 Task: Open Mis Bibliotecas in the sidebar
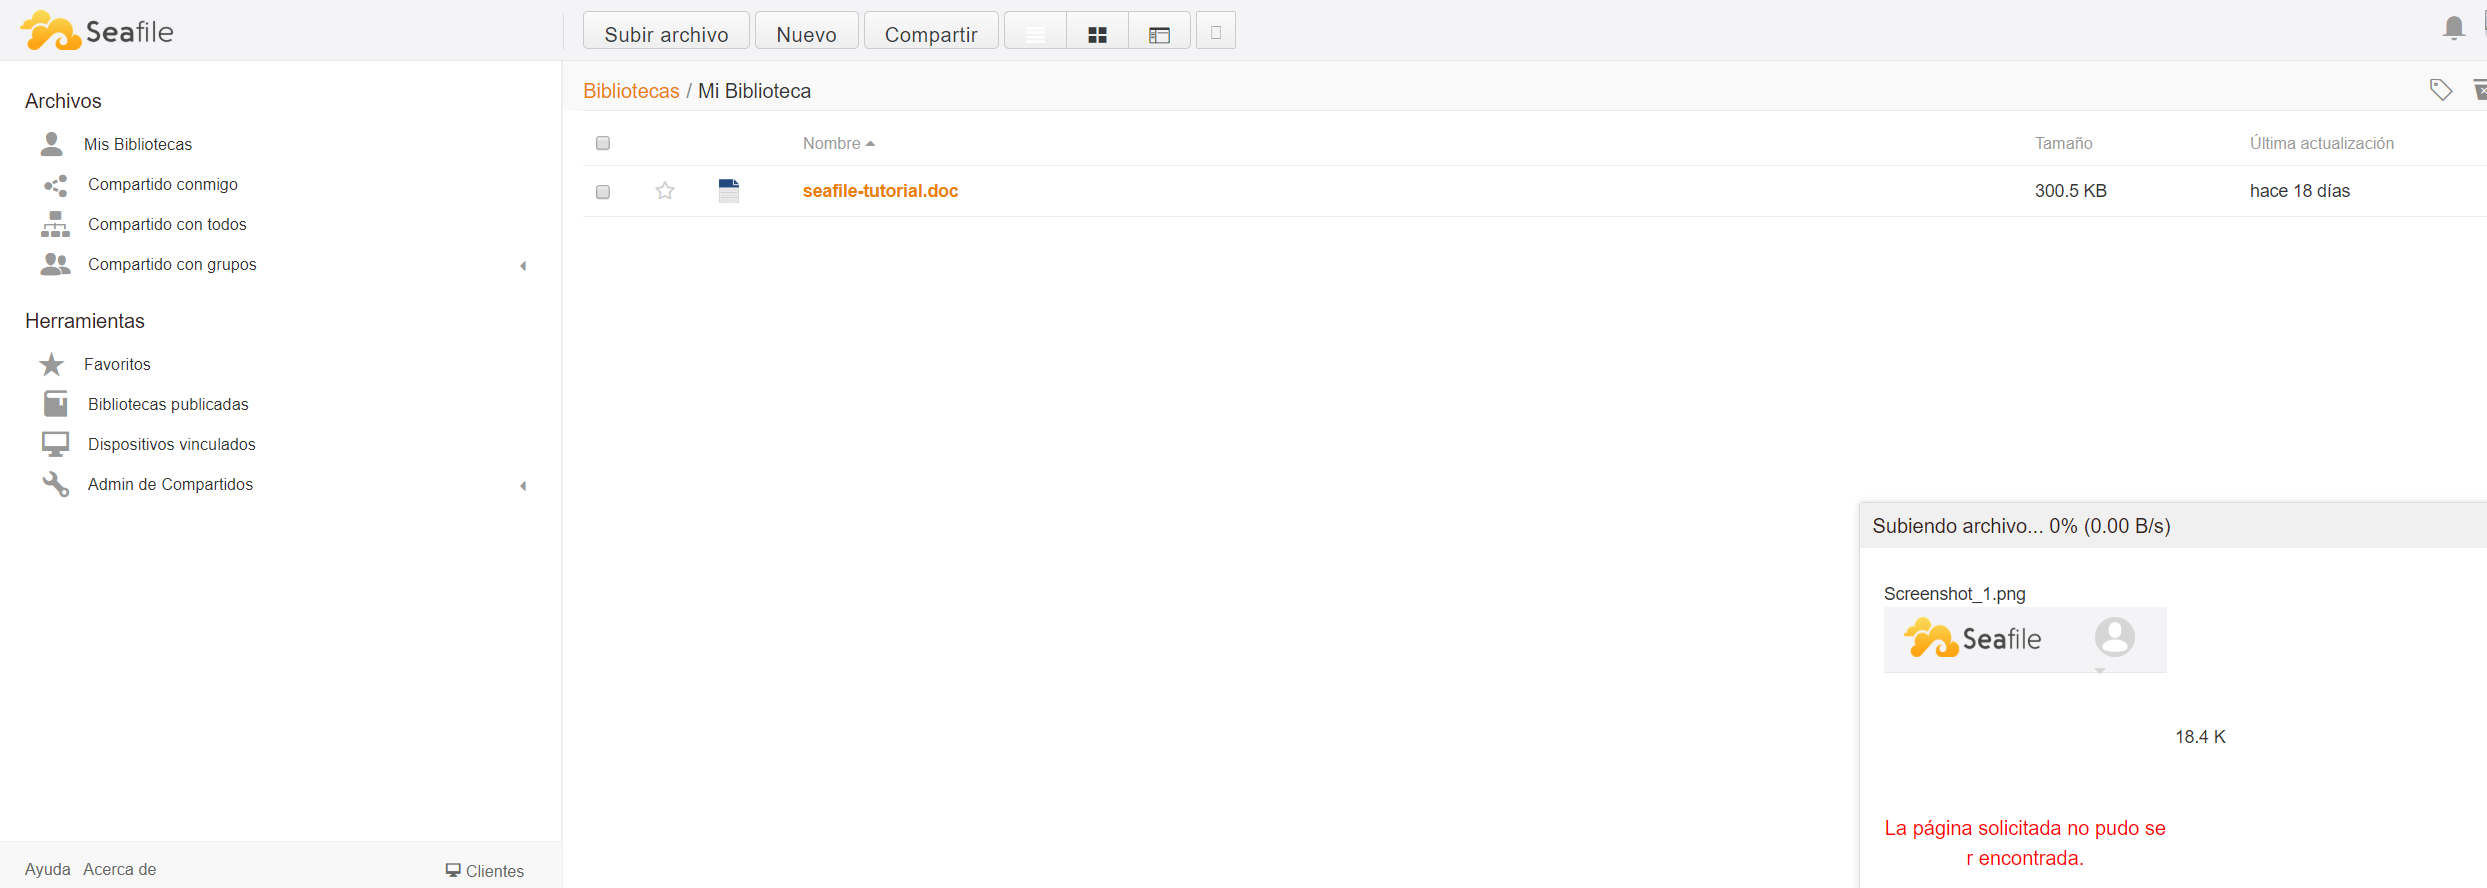tap(138, 144)
